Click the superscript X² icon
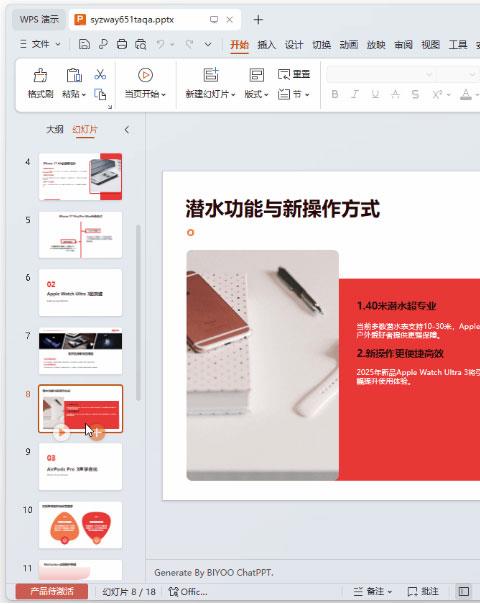480x604 pixels. coord(437,94)
